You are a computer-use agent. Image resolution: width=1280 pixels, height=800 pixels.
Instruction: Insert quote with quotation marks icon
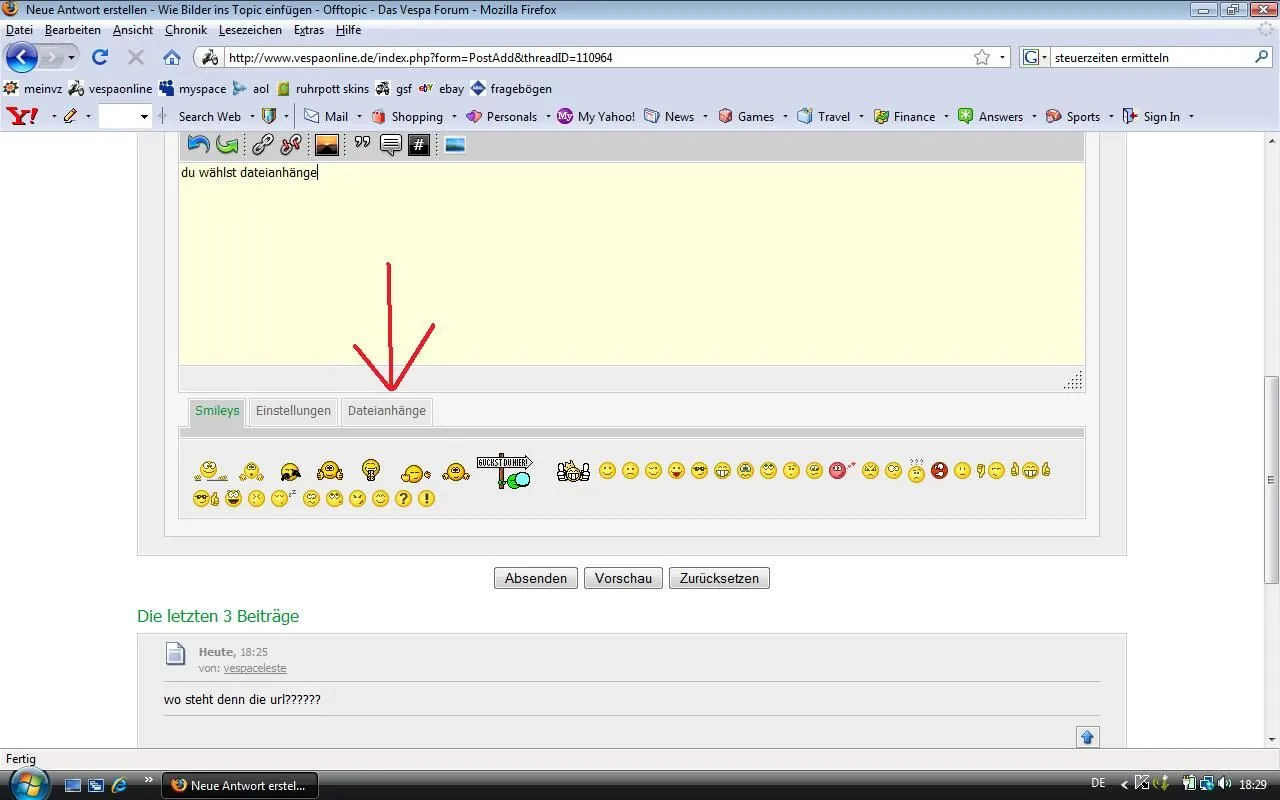click(362, 144)
